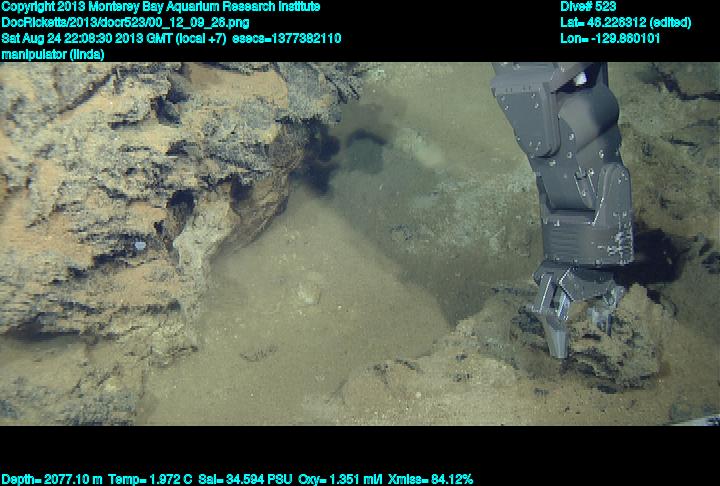The height and width of the screenshot is (486, 720).
Task: Click the "Copyright 2013 Monterey Bay Aquarium Research Institute" text
Action: (x=161, y=7)
